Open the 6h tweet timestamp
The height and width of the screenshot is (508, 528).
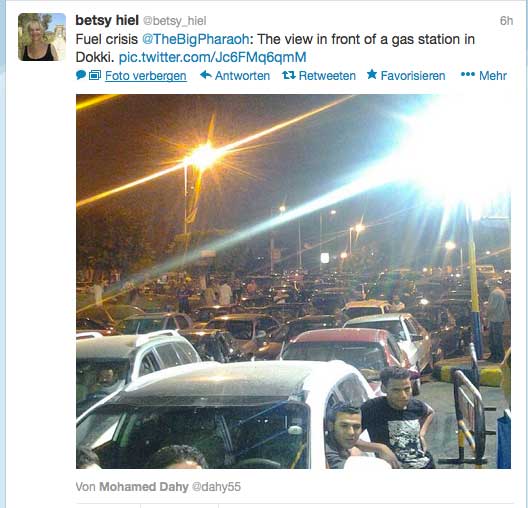click(x=506, y=21)
